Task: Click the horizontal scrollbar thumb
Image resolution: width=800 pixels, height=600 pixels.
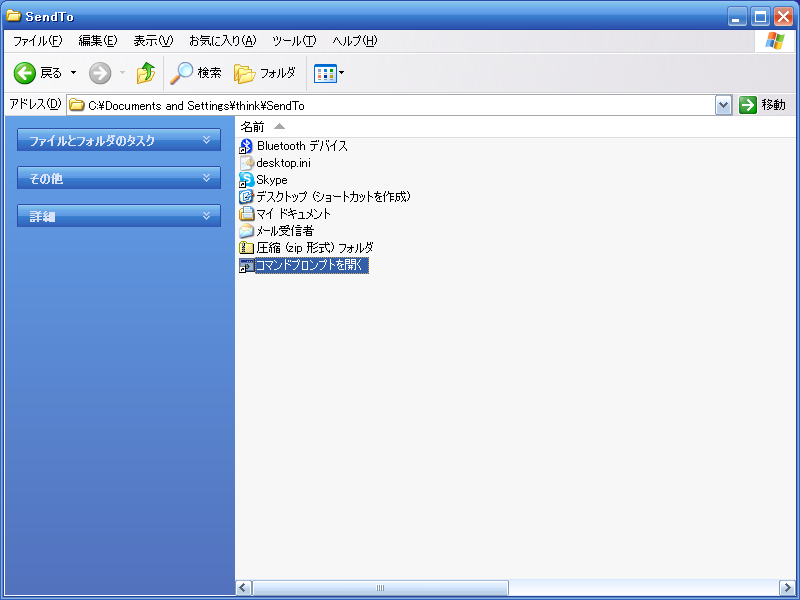Action: pos(381,588)
